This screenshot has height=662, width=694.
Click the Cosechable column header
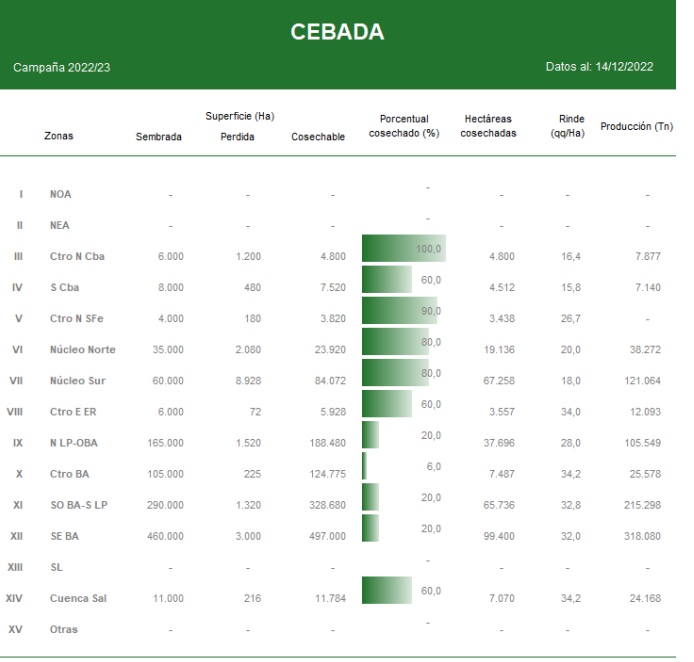coord(318,137)
